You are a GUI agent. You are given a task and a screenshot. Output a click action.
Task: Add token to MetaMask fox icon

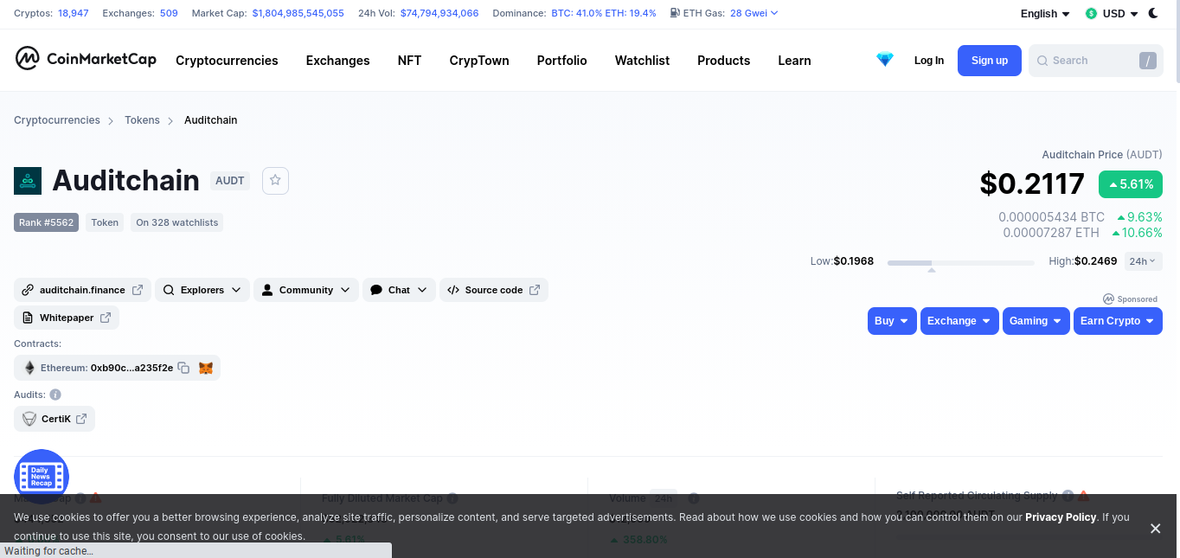coord(205,368)
